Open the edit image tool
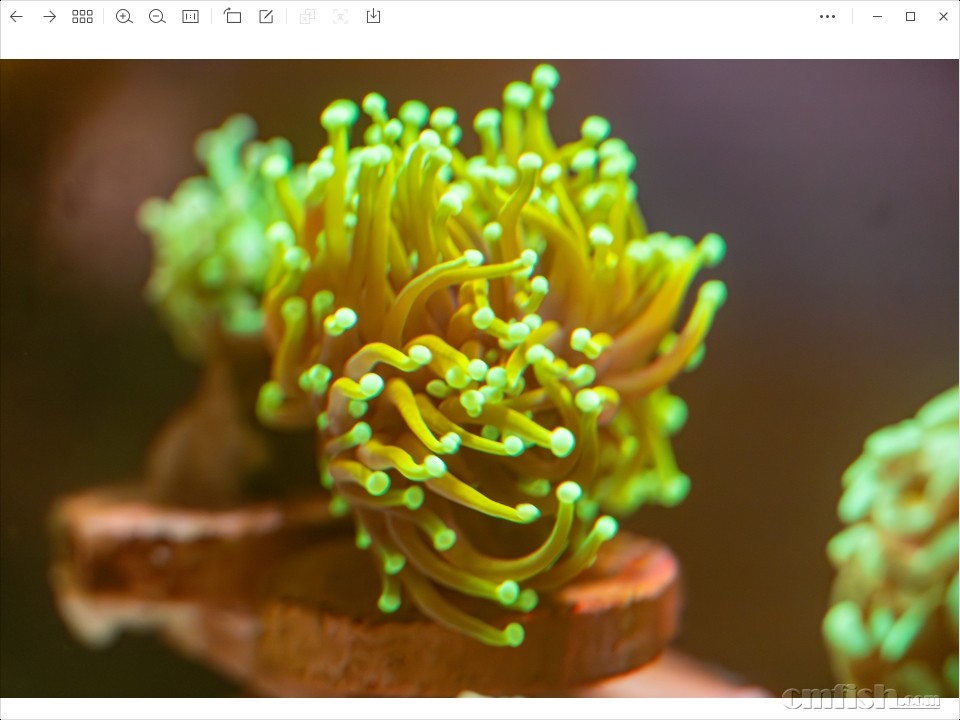Viewport: 960px width, 720px height. (x=266, y=16)
